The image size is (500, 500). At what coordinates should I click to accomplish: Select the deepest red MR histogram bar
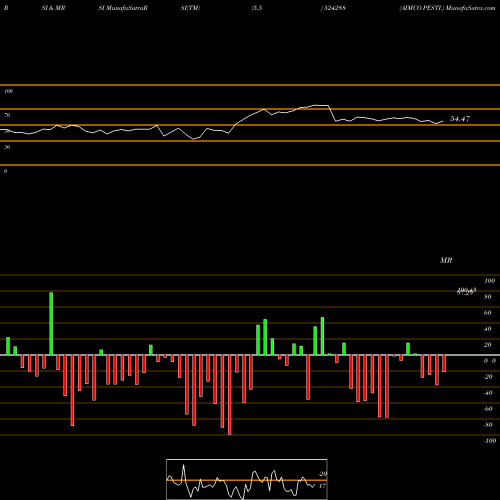point(229,395)
